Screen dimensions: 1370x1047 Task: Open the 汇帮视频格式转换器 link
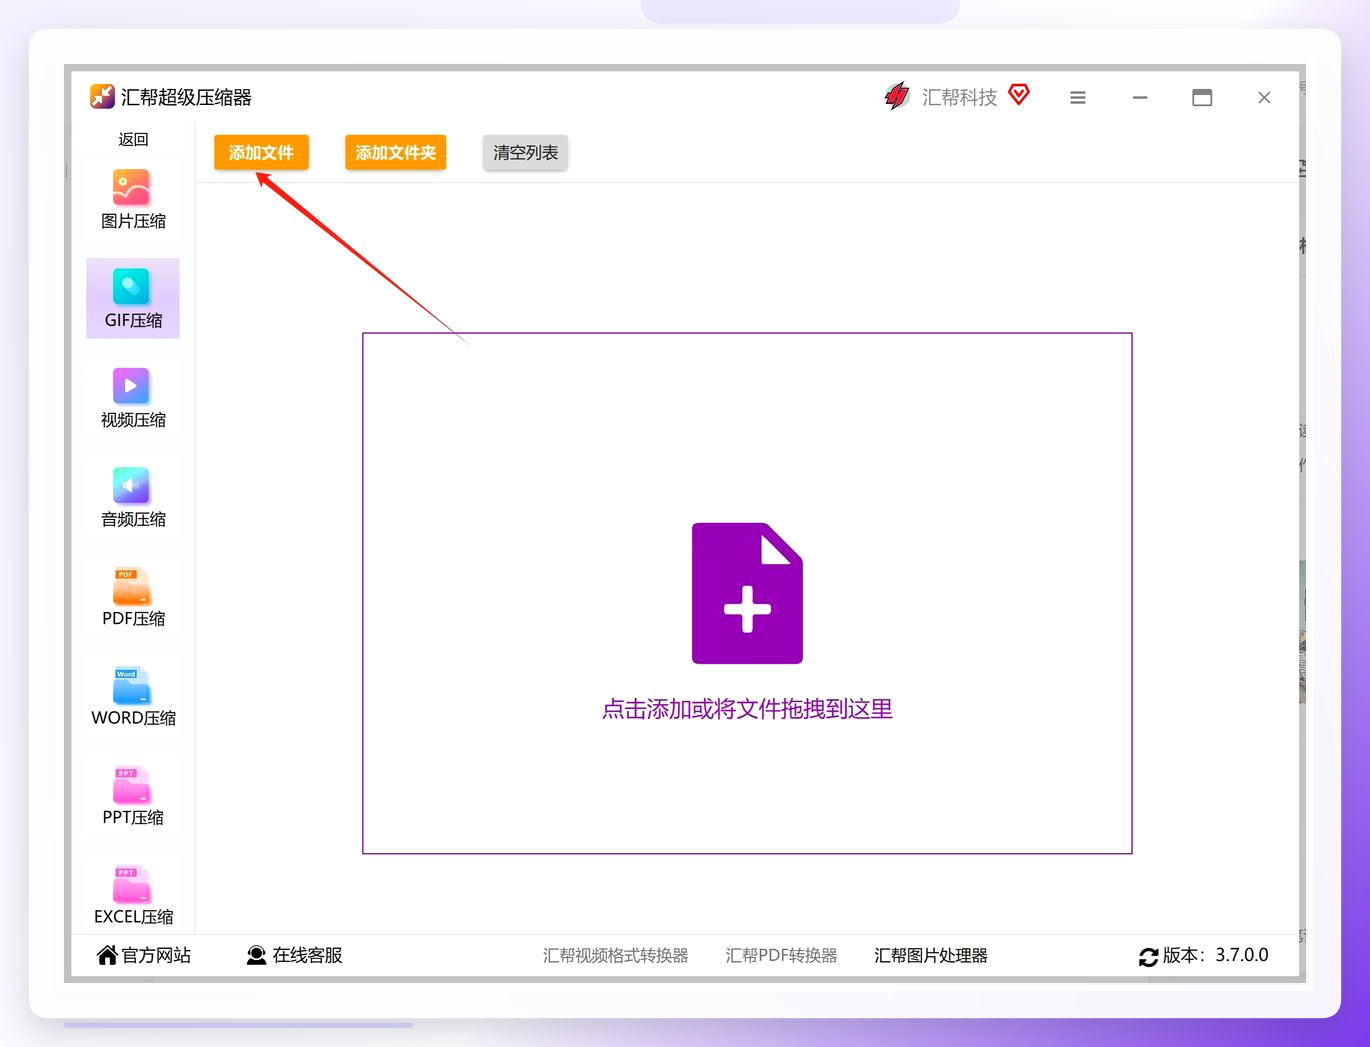coord(616,955)
